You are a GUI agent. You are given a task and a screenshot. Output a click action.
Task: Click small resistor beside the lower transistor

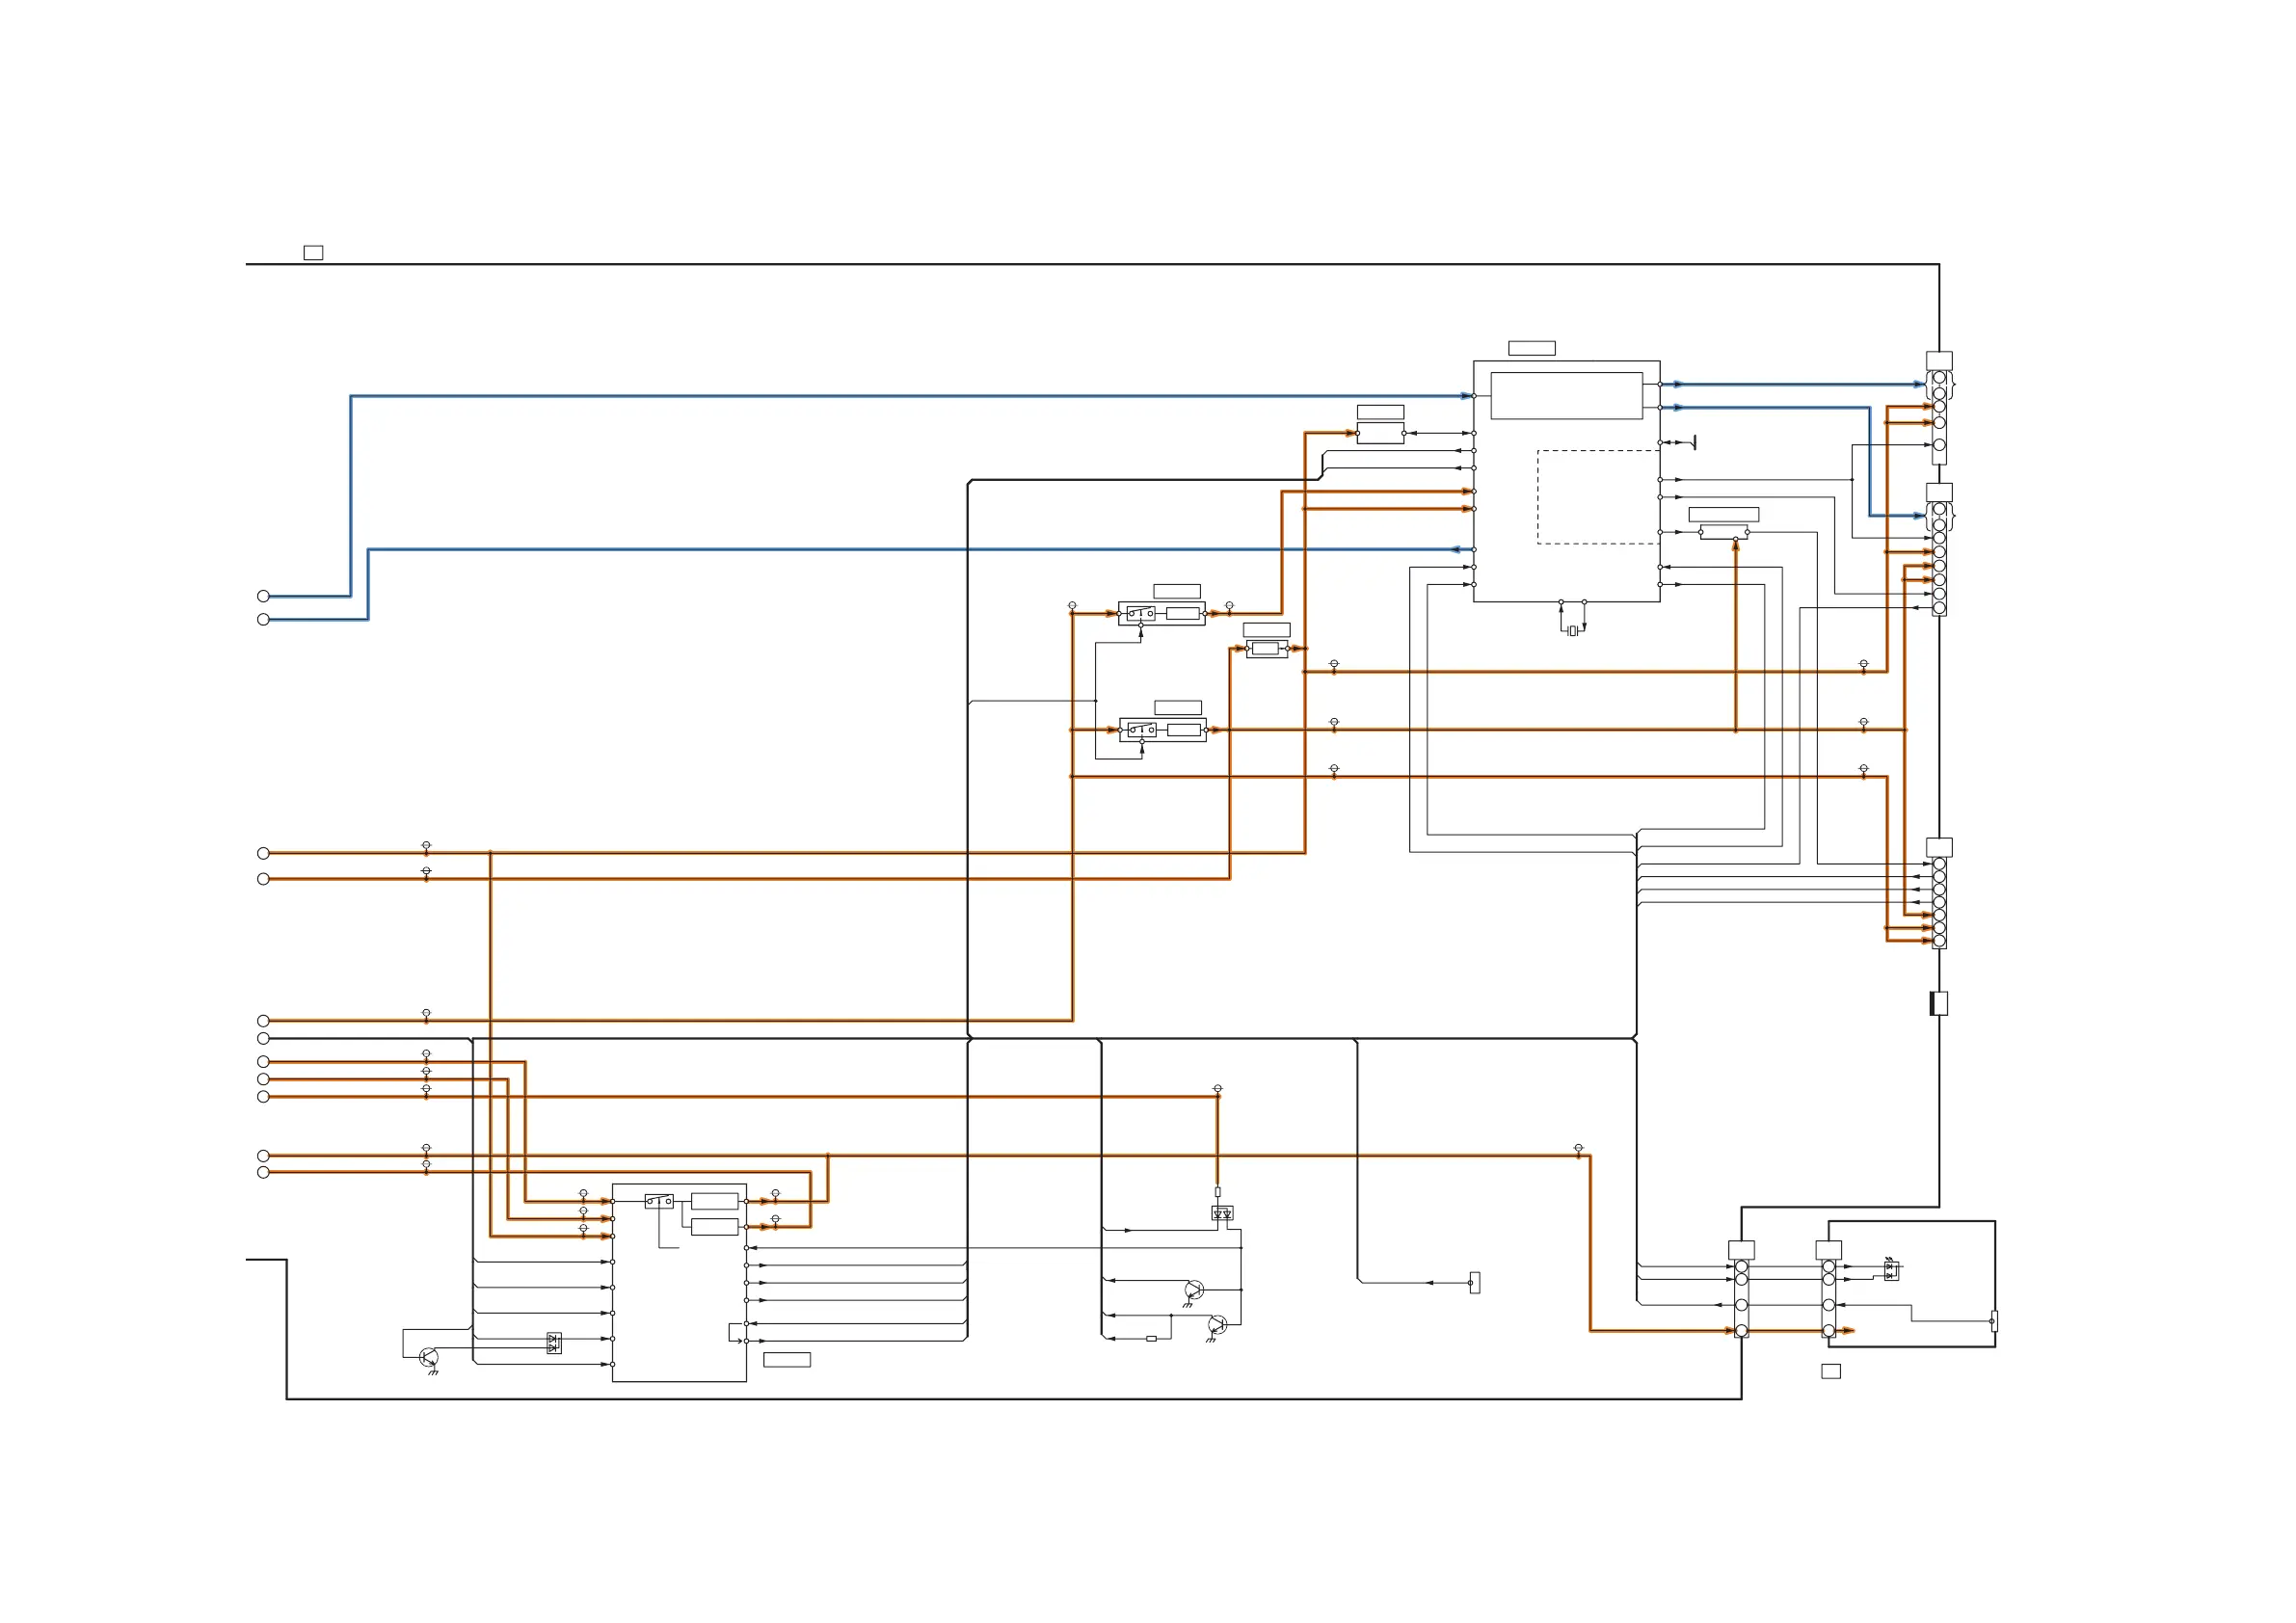(x=1151, y=1338)
